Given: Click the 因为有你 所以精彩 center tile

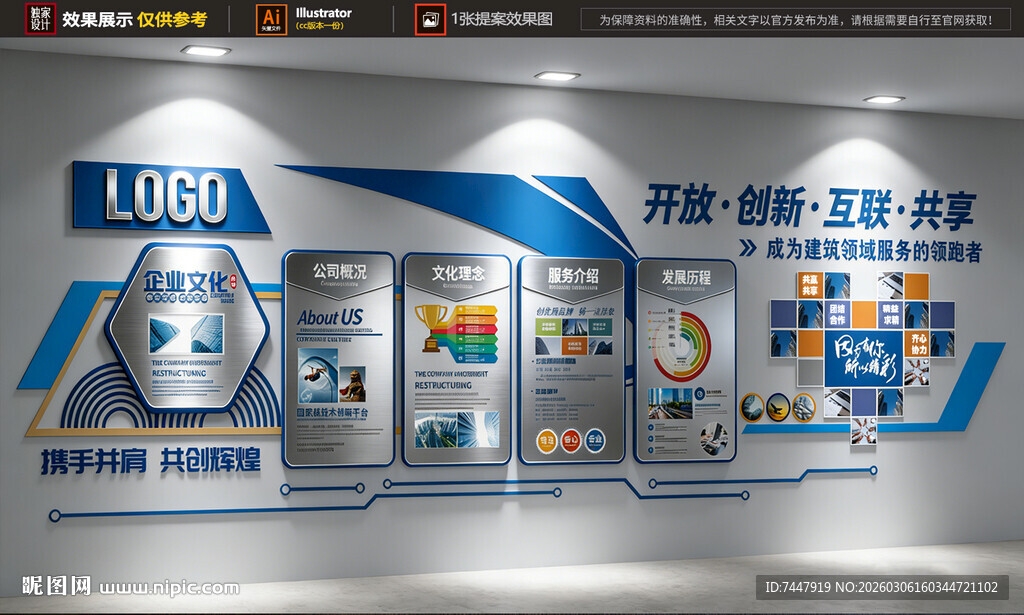Looking at the screenshot, I should pos(863,358).
